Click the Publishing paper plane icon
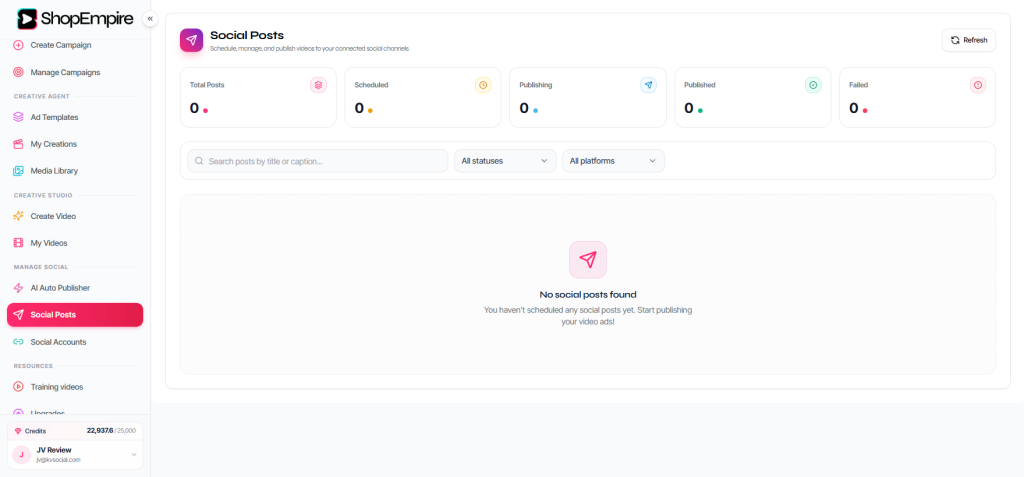This screenshot has height=477, width=1024. tap(648, 85)
